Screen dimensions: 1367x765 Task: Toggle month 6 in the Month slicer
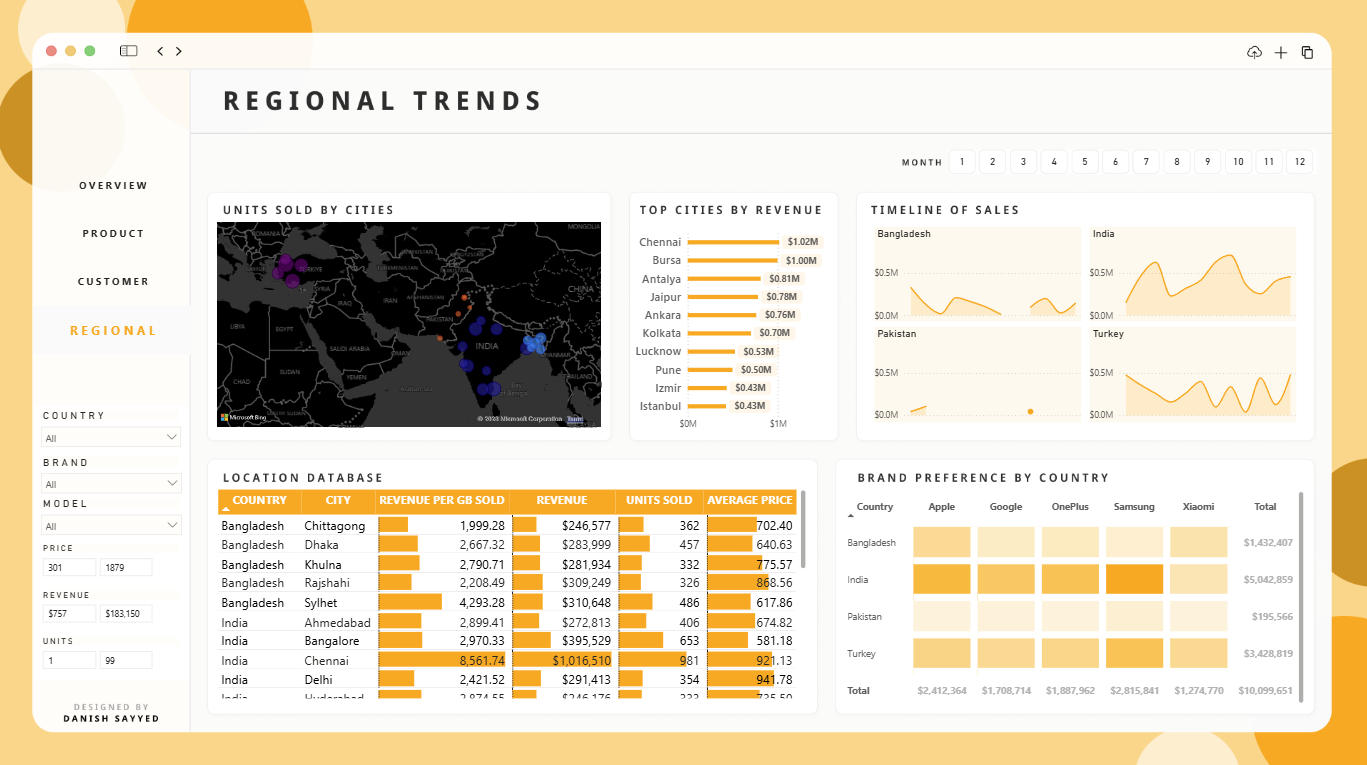pyautogui.click(x=1115, y=162)
